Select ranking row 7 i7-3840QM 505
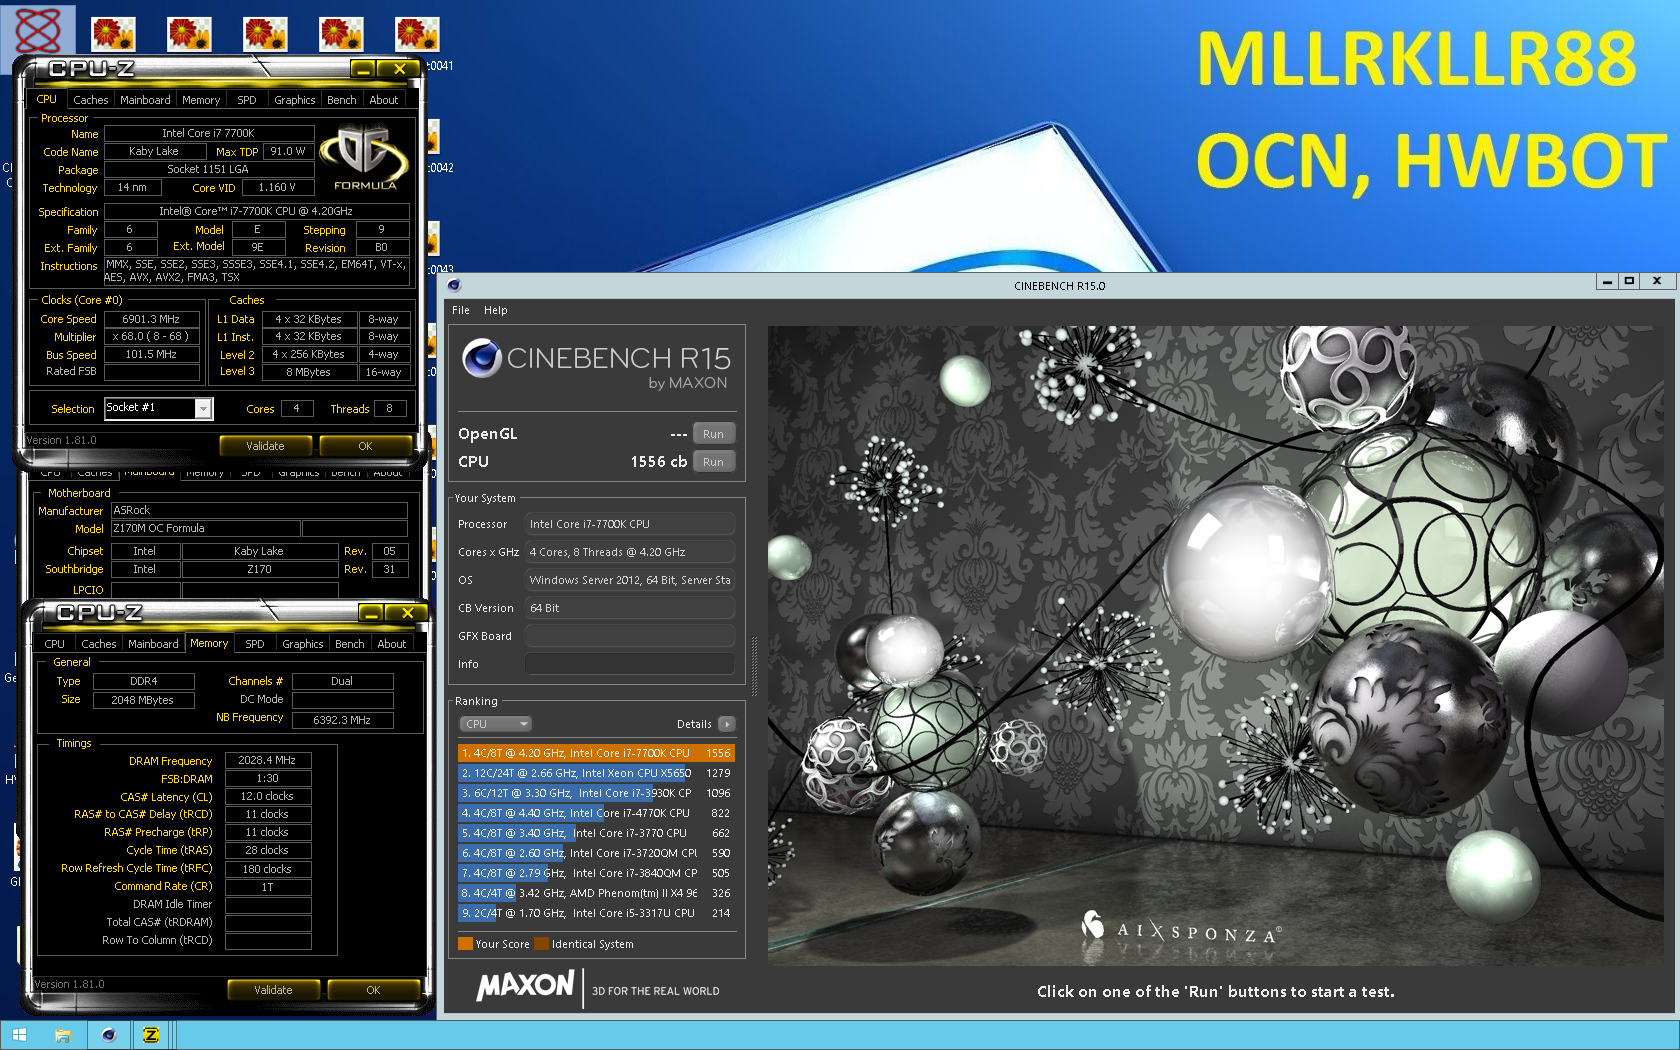1680x1050 pixels. [596, 873]
